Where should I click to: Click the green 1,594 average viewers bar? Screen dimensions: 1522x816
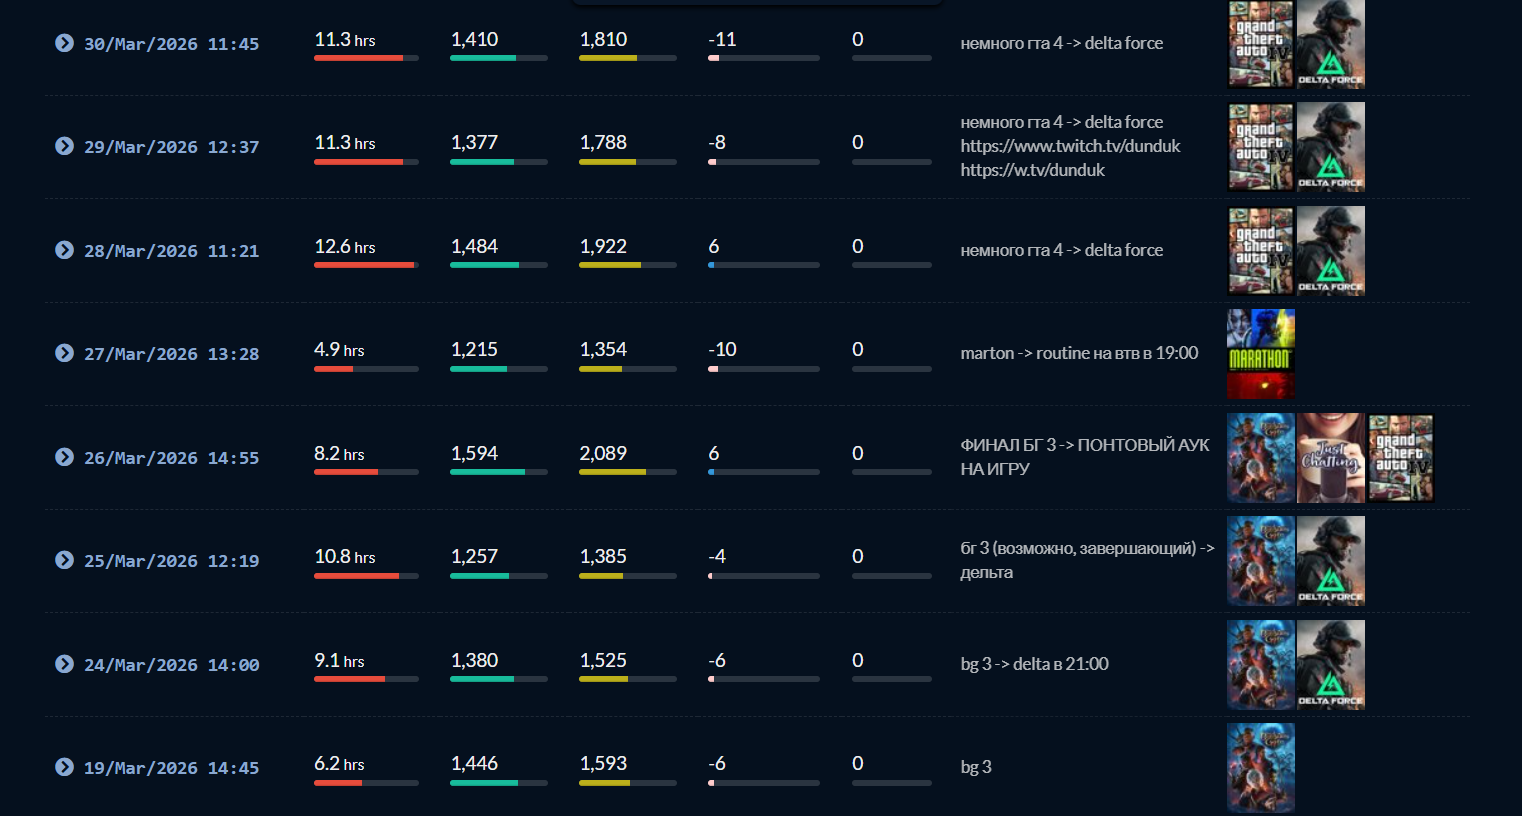point(499,472)
